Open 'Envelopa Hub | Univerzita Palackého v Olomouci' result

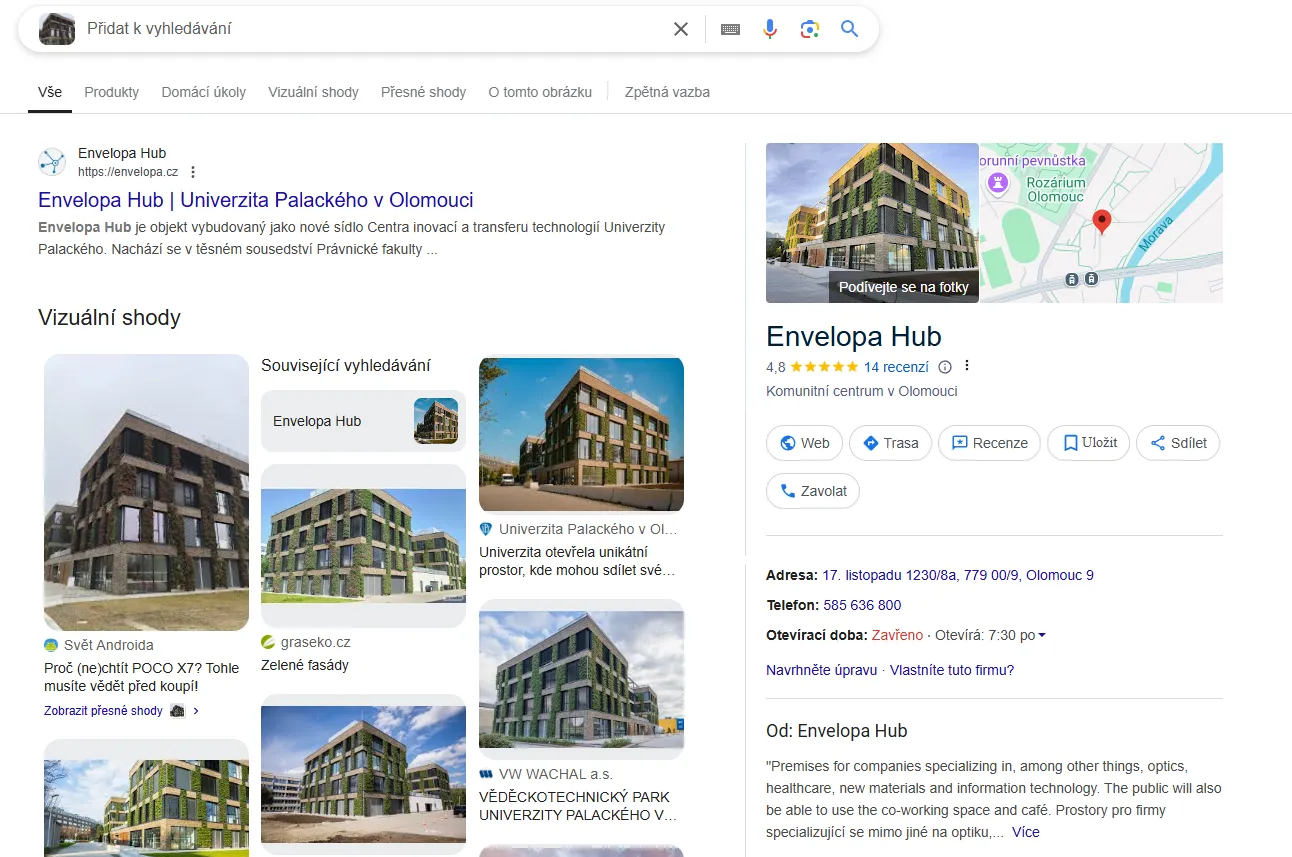click(256, 199)
